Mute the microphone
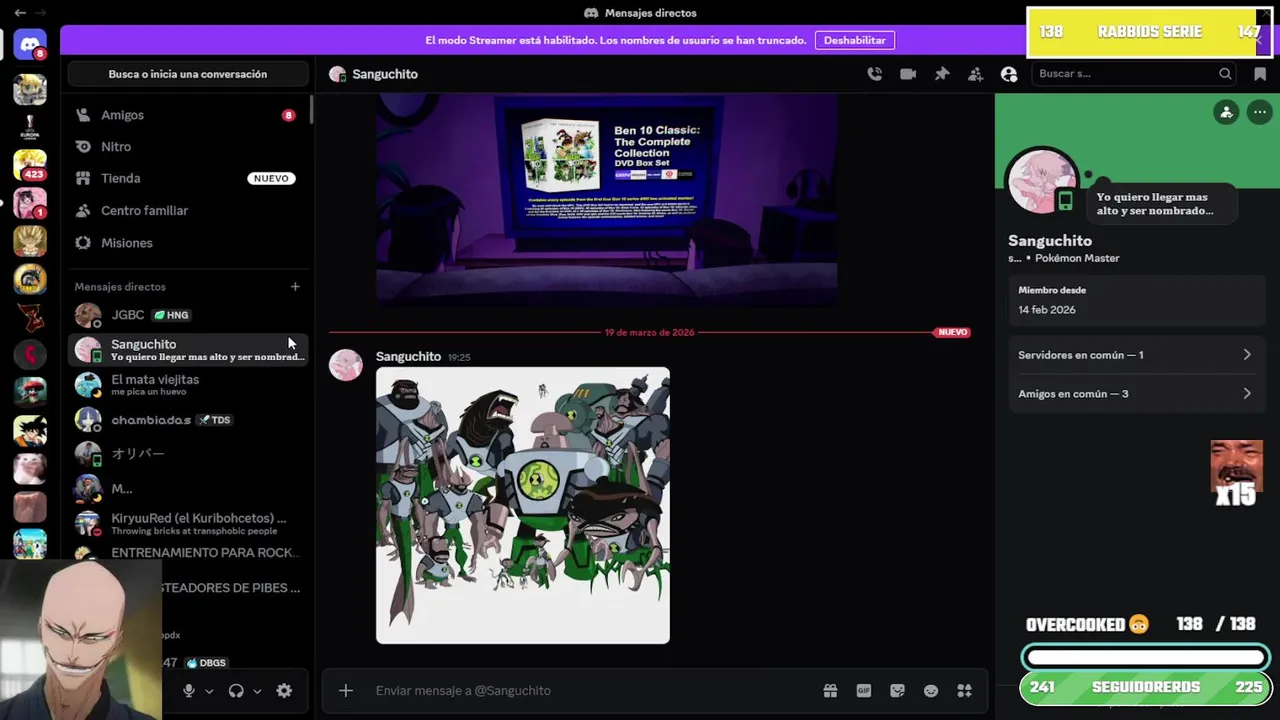The height and width of the screenshot is (720, 1280). pyautogui.click(x=188, y=691)
